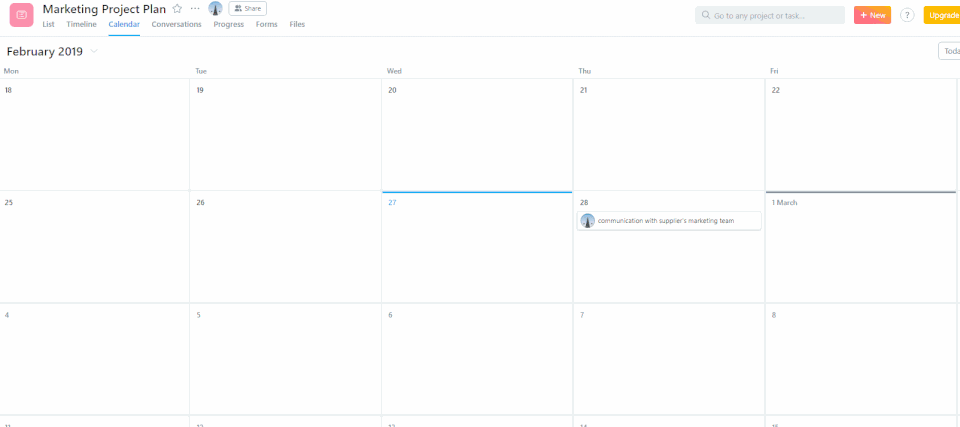Select the day cell numbered 22

point(860,134)
